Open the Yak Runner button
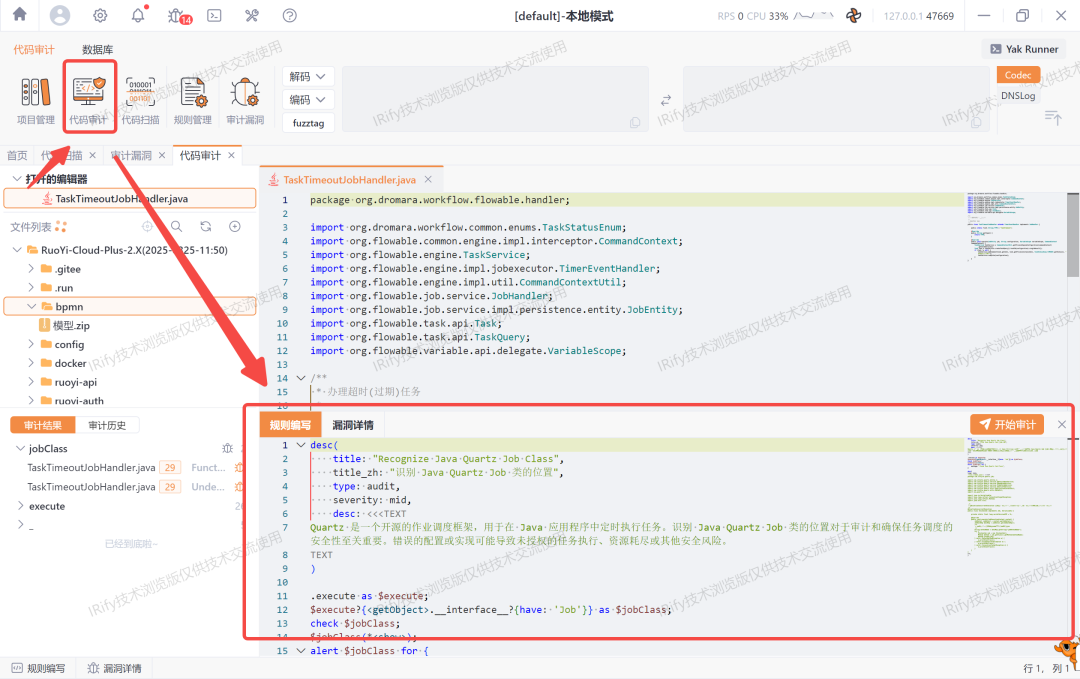The image size is (1080, 679). tap(1024, 49)
